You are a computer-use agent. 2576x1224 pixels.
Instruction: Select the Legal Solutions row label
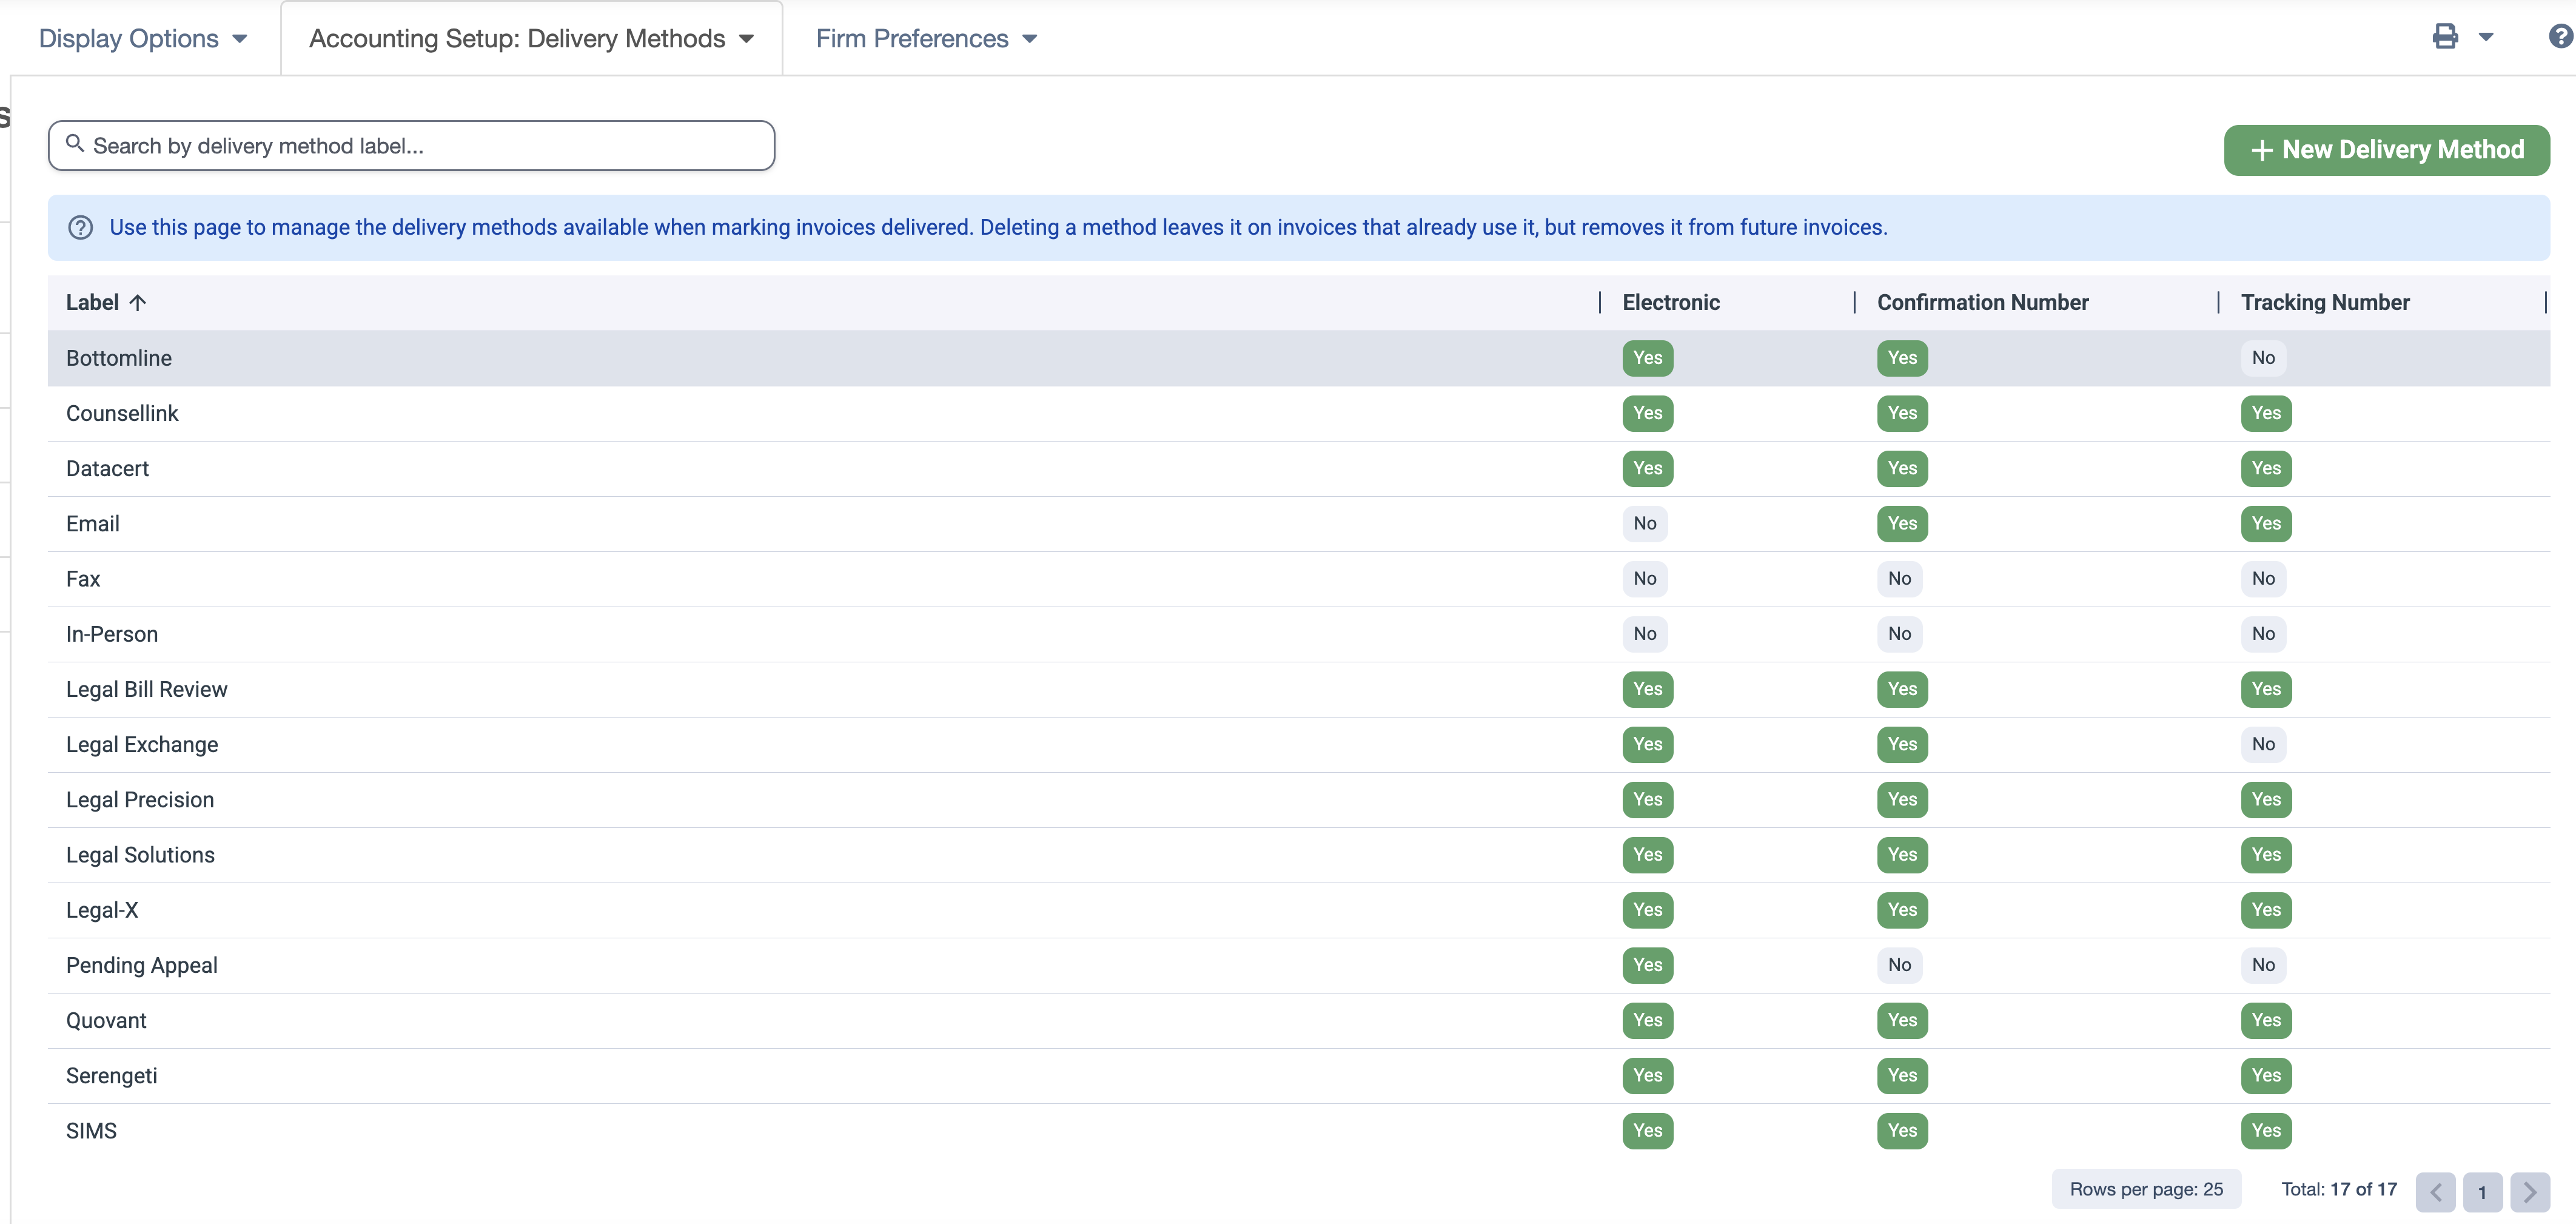click(x=140, y=855)
